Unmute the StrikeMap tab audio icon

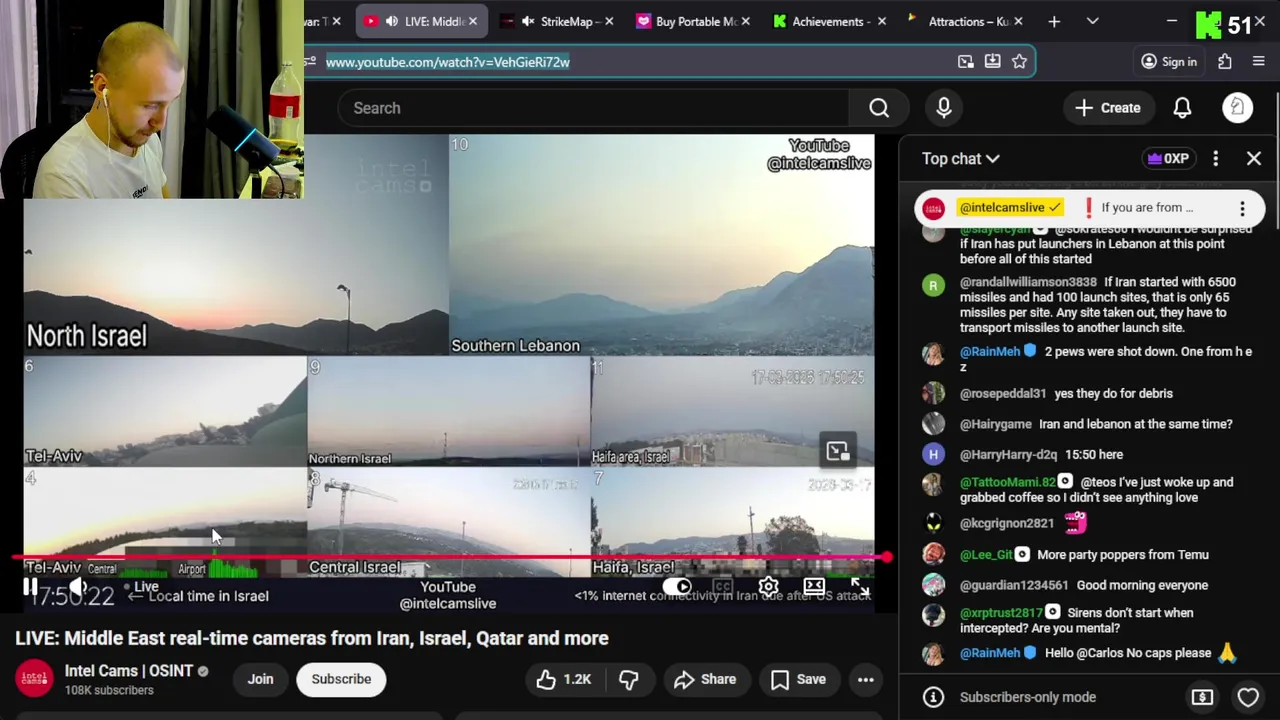point(528,21)
